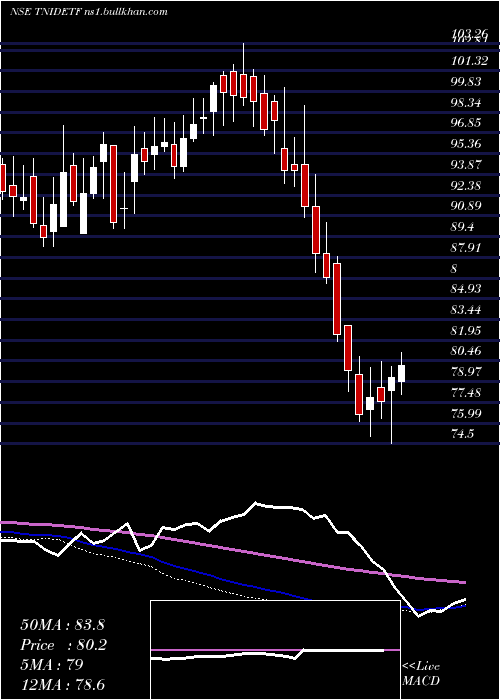Click the 12MA : 78.6 readout
Image resolution: width=500 pixels, height=700 pixels.
62,685
